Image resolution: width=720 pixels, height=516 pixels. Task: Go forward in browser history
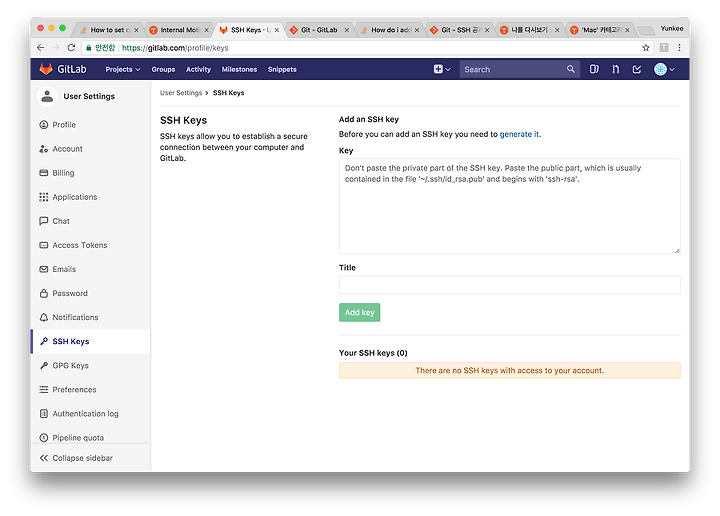coord(56,48)
